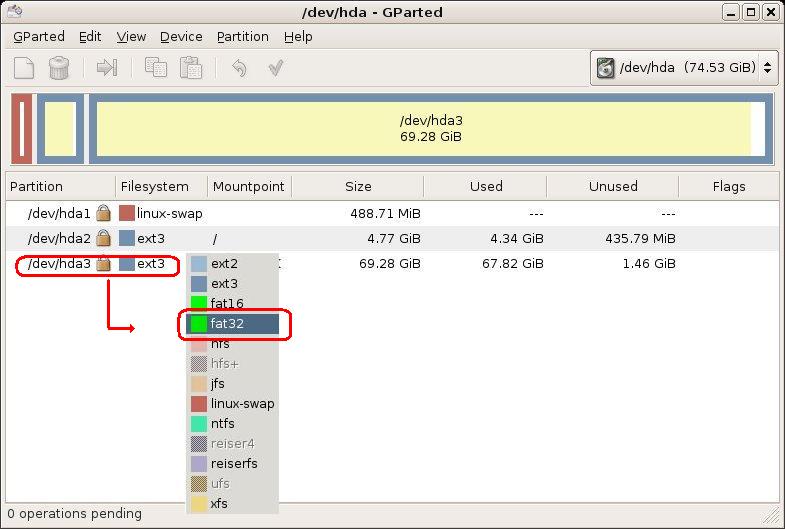The width and height of the screenshot is (785, 529).
Task: Click the Apply operations checkmark icon
Action: pos(276,68)
